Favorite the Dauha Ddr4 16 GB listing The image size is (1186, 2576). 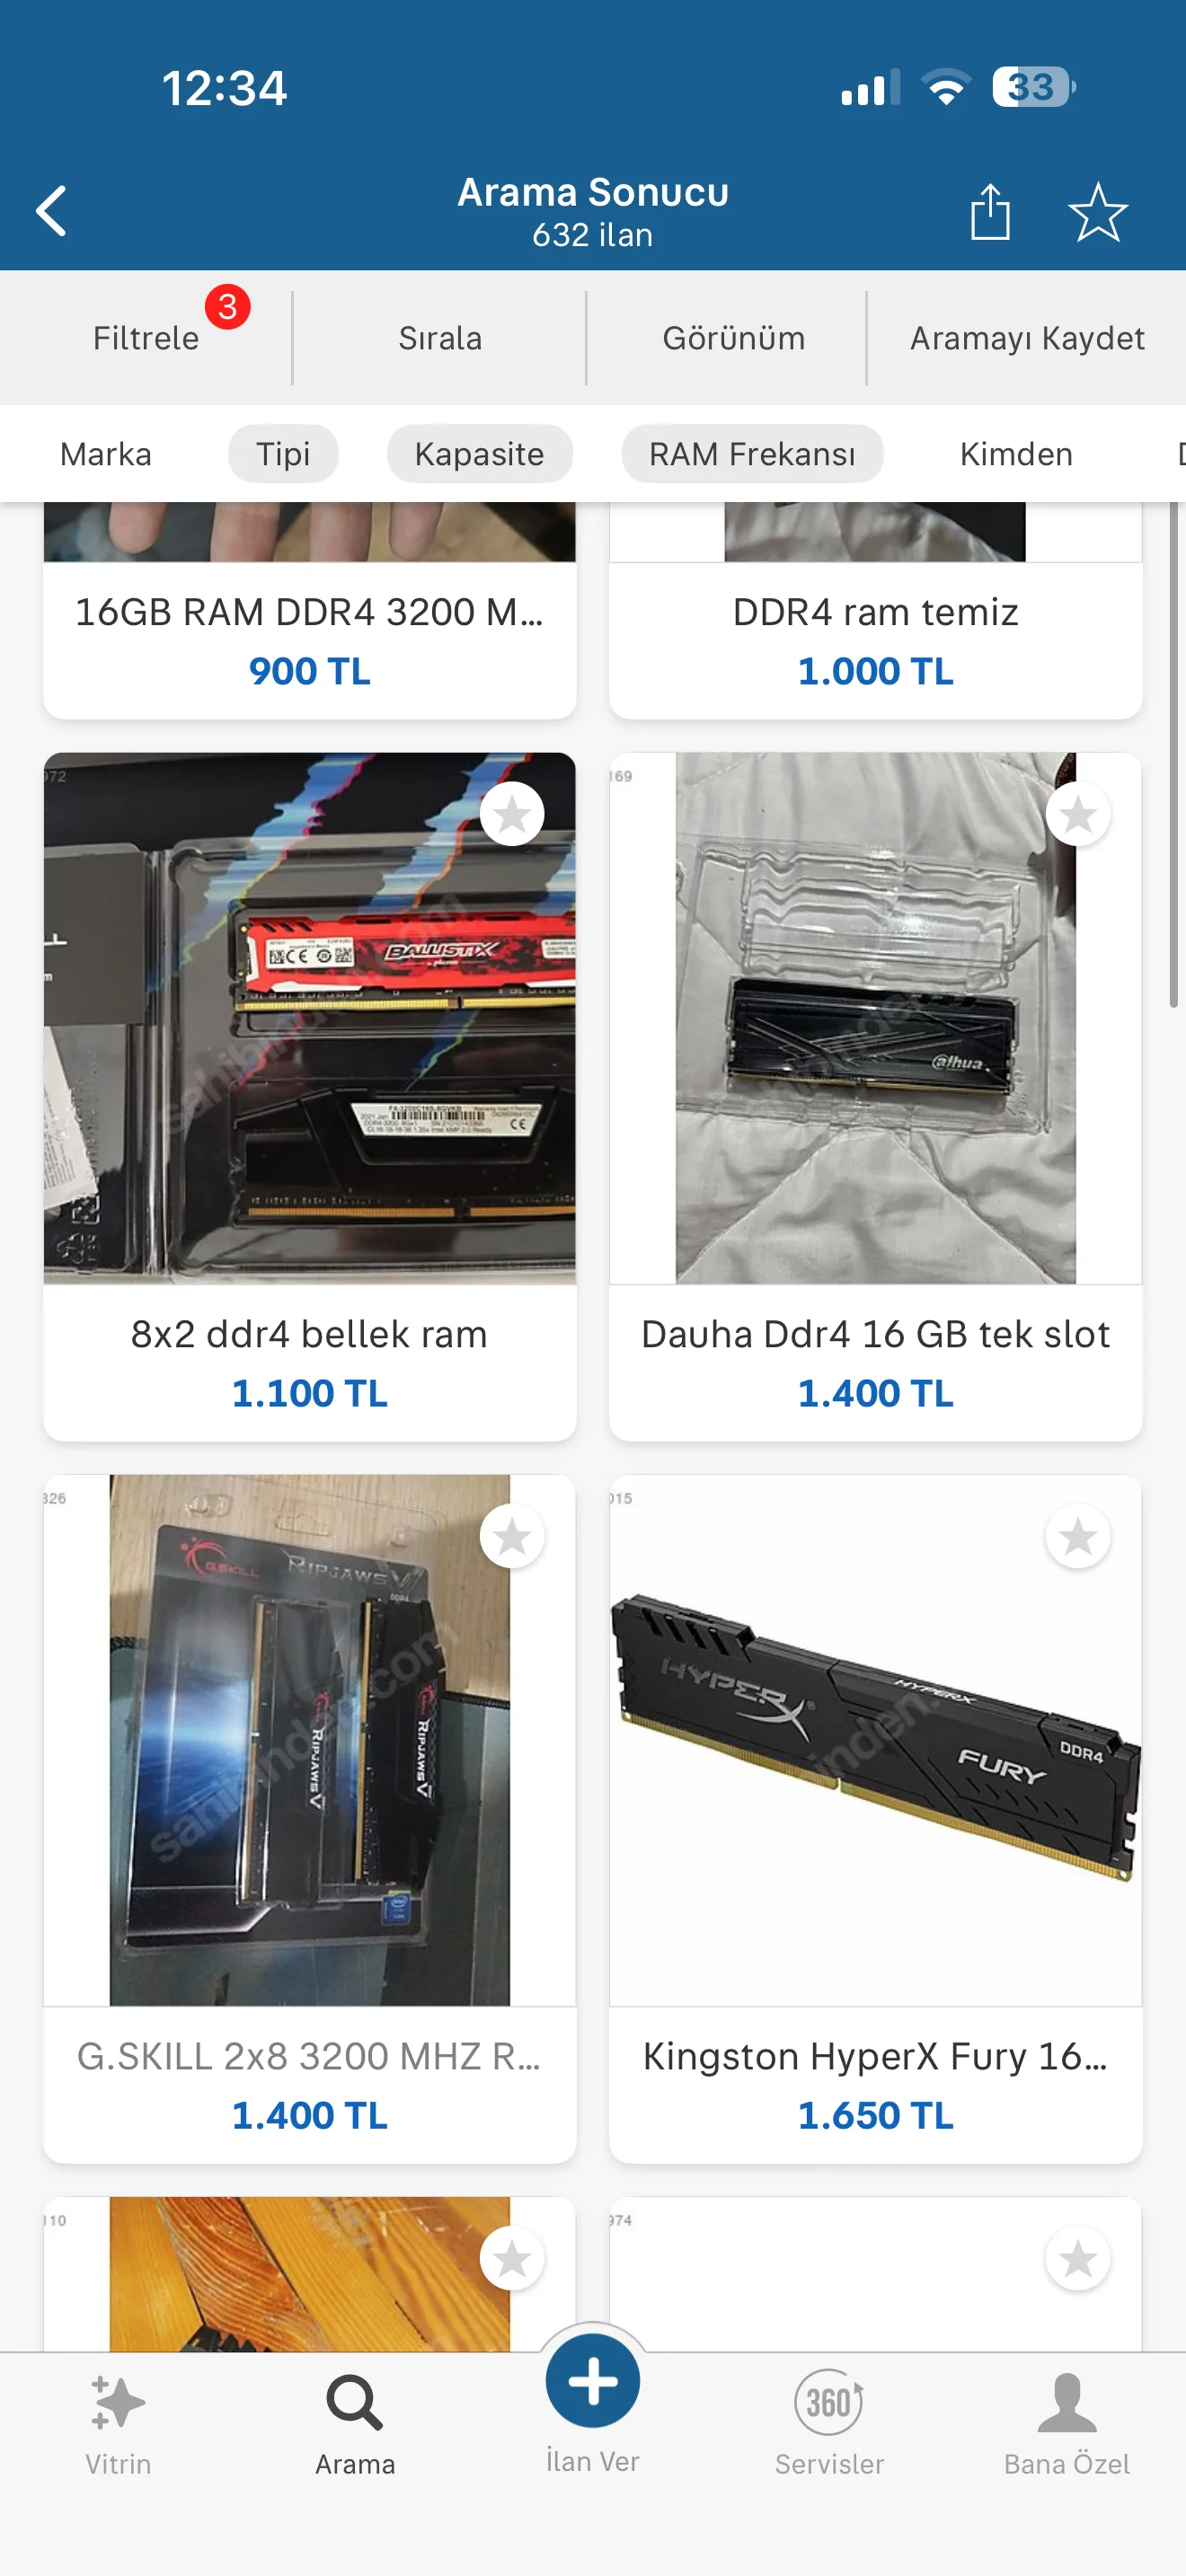point(1078,814)
